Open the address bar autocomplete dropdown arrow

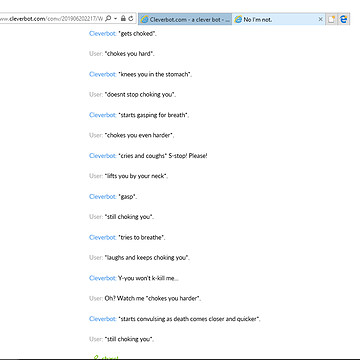(x=115, y=19)
